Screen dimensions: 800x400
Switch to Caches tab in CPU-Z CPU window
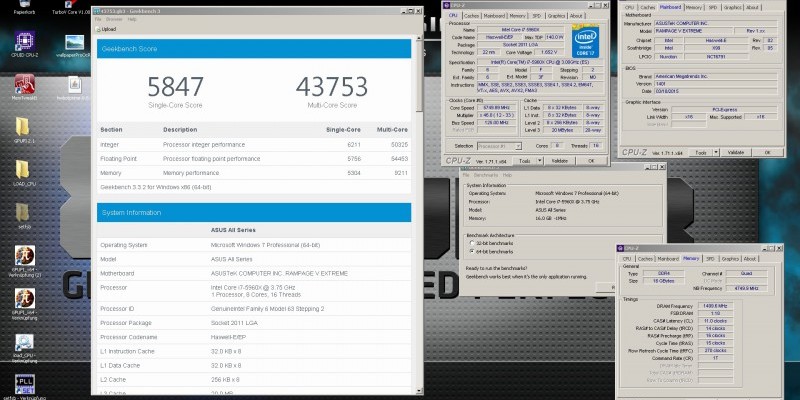pos(471,16)
